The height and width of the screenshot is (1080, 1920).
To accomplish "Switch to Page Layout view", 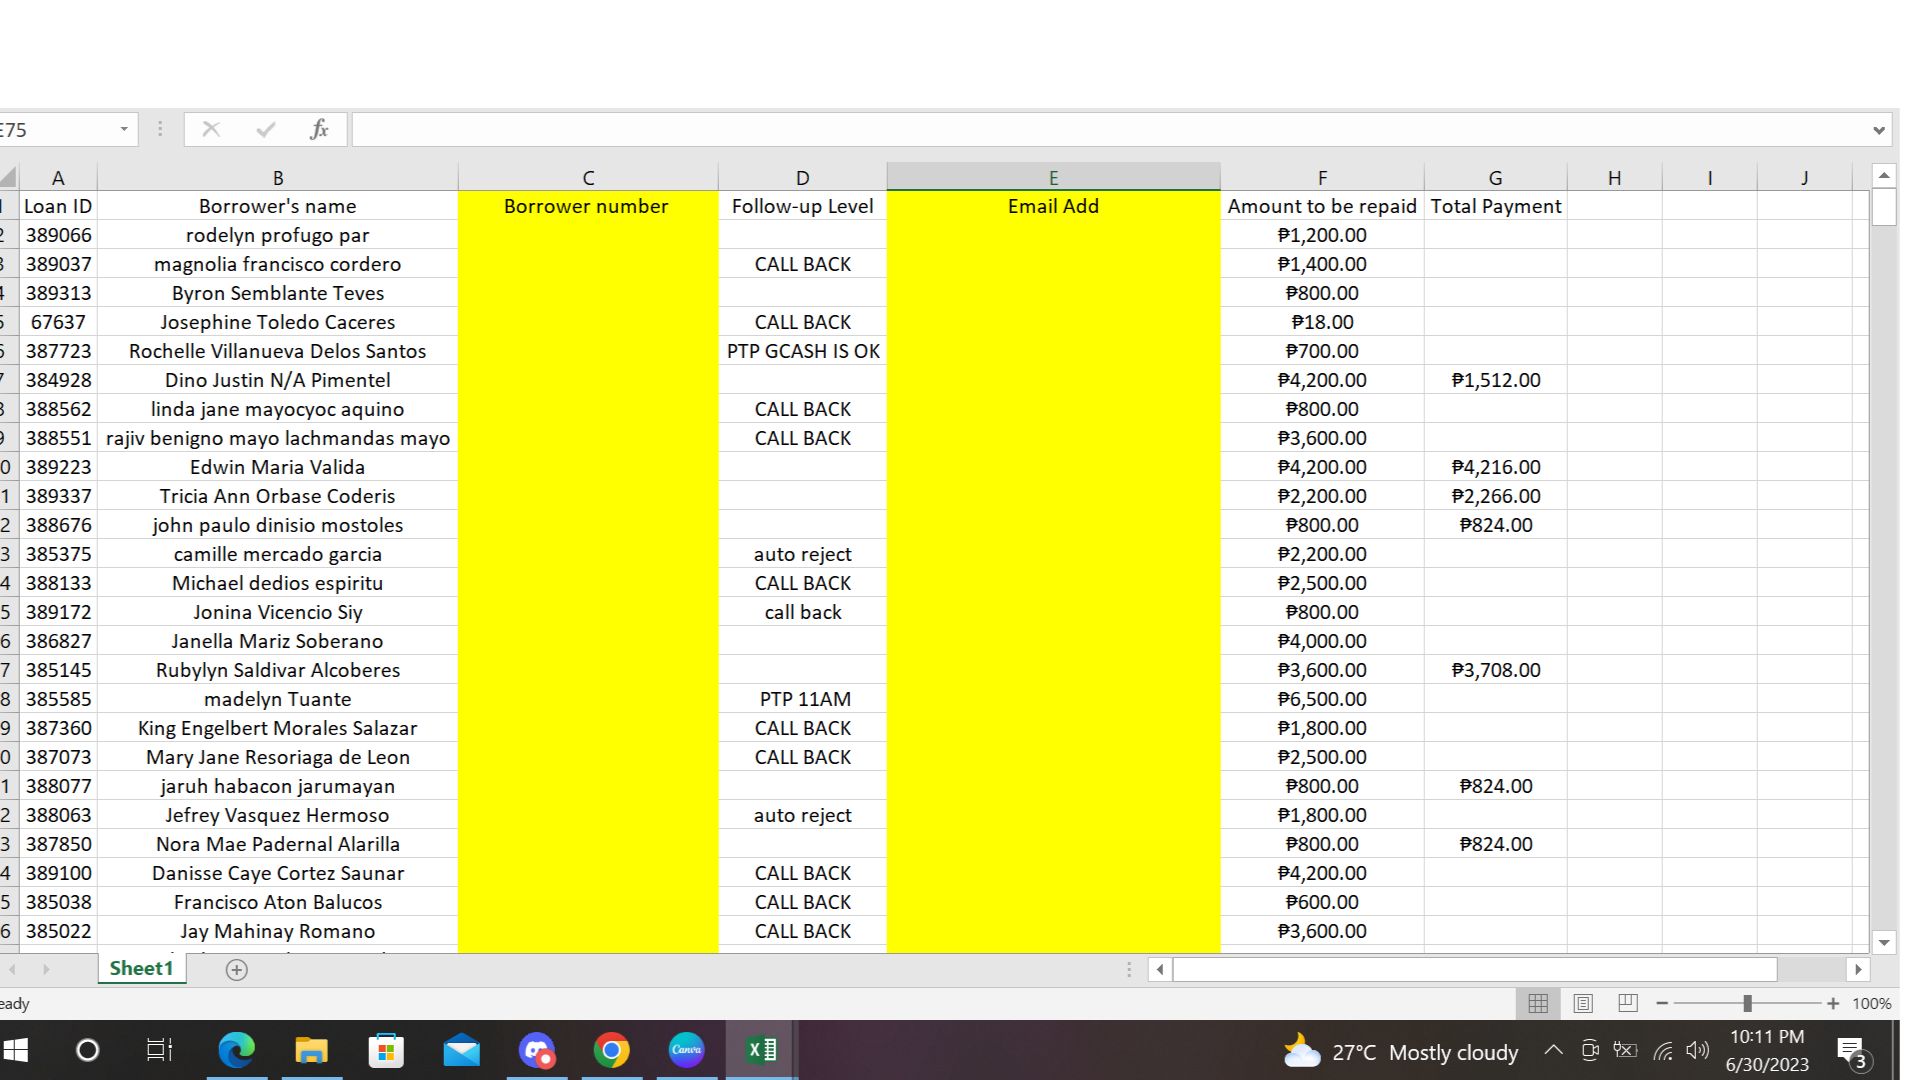I will [x=1583, y=1003].
